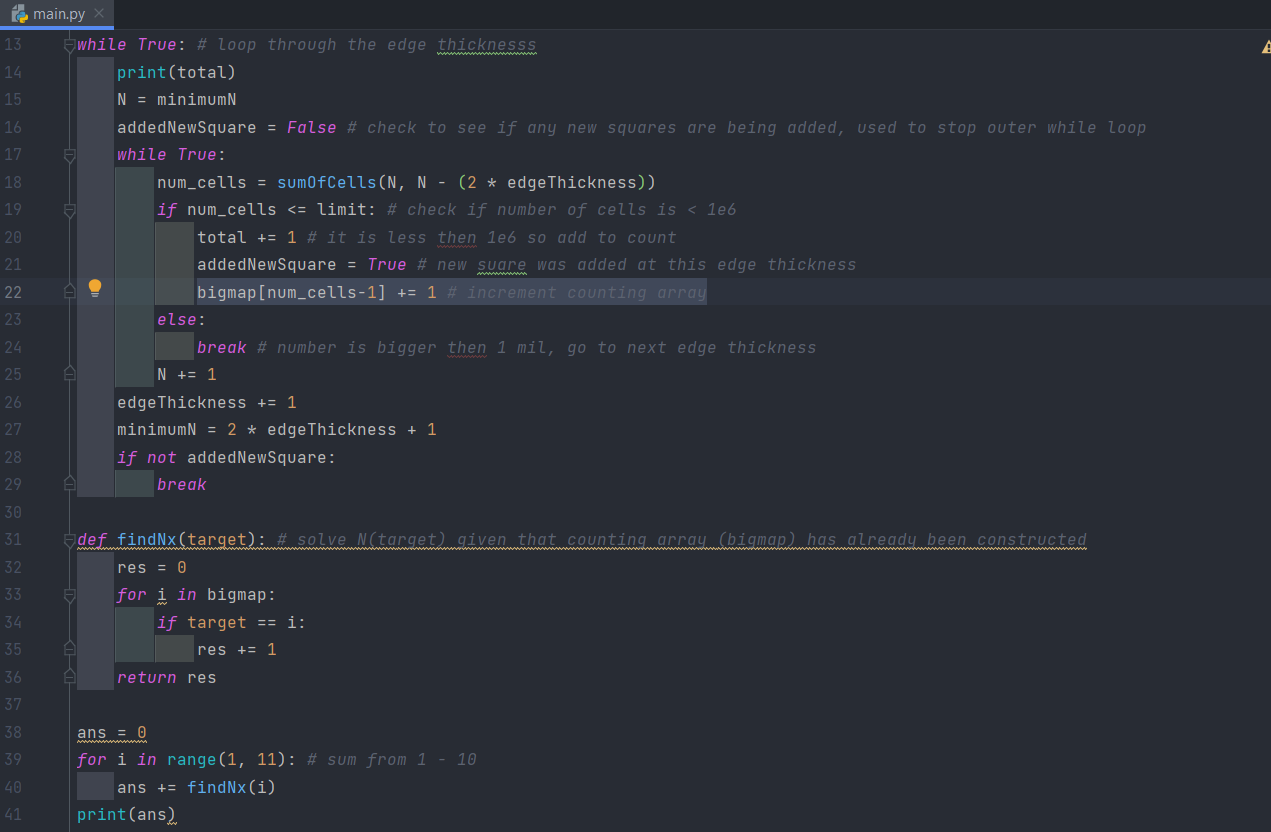Viewport: 1271px width, 832px height.
Task: Click the fold end marker on line 25
Action: pos(69,374)
